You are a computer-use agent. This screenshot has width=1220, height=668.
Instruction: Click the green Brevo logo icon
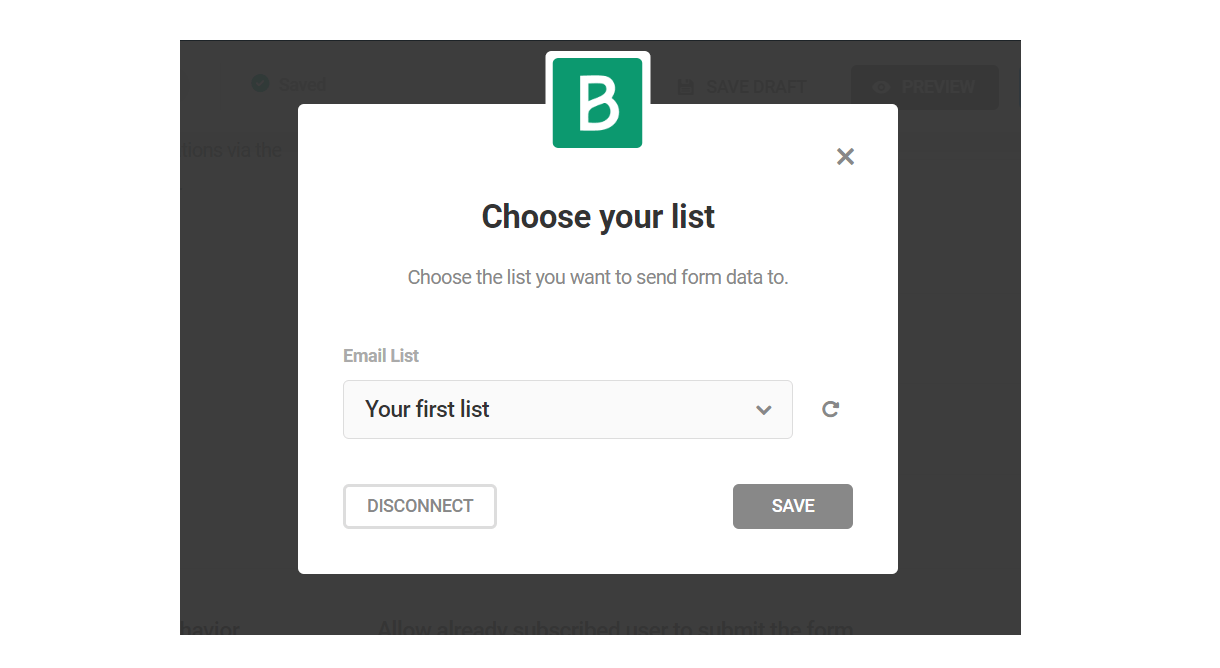point(598,102)
